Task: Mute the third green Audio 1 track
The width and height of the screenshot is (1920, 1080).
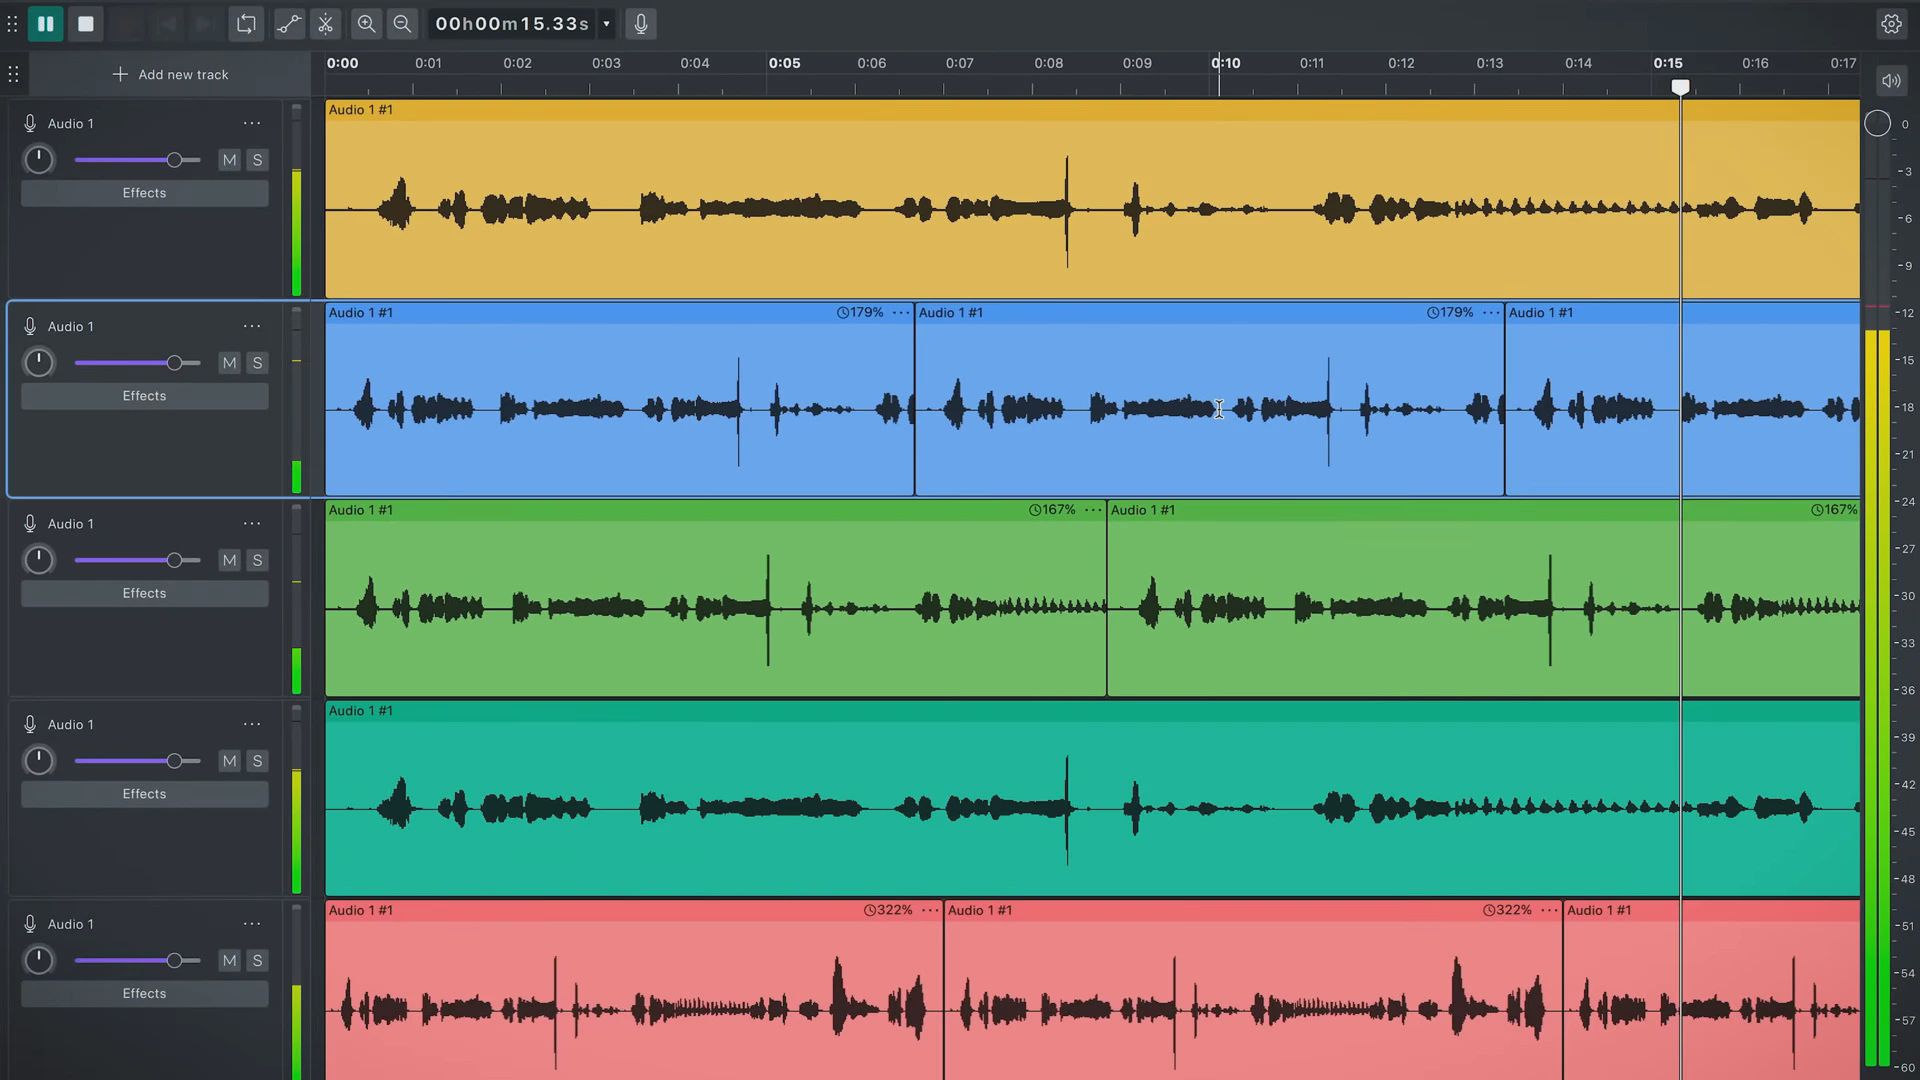Action: (229, 561)
